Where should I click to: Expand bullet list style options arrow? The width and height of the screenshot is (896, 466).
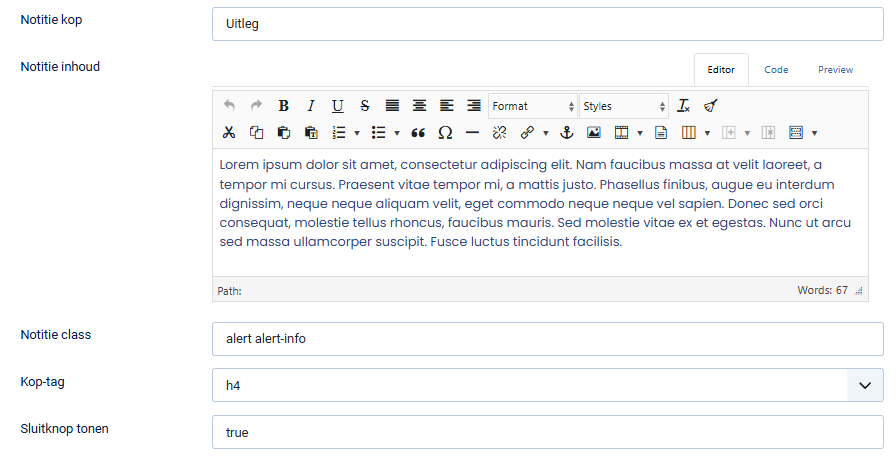397,133
